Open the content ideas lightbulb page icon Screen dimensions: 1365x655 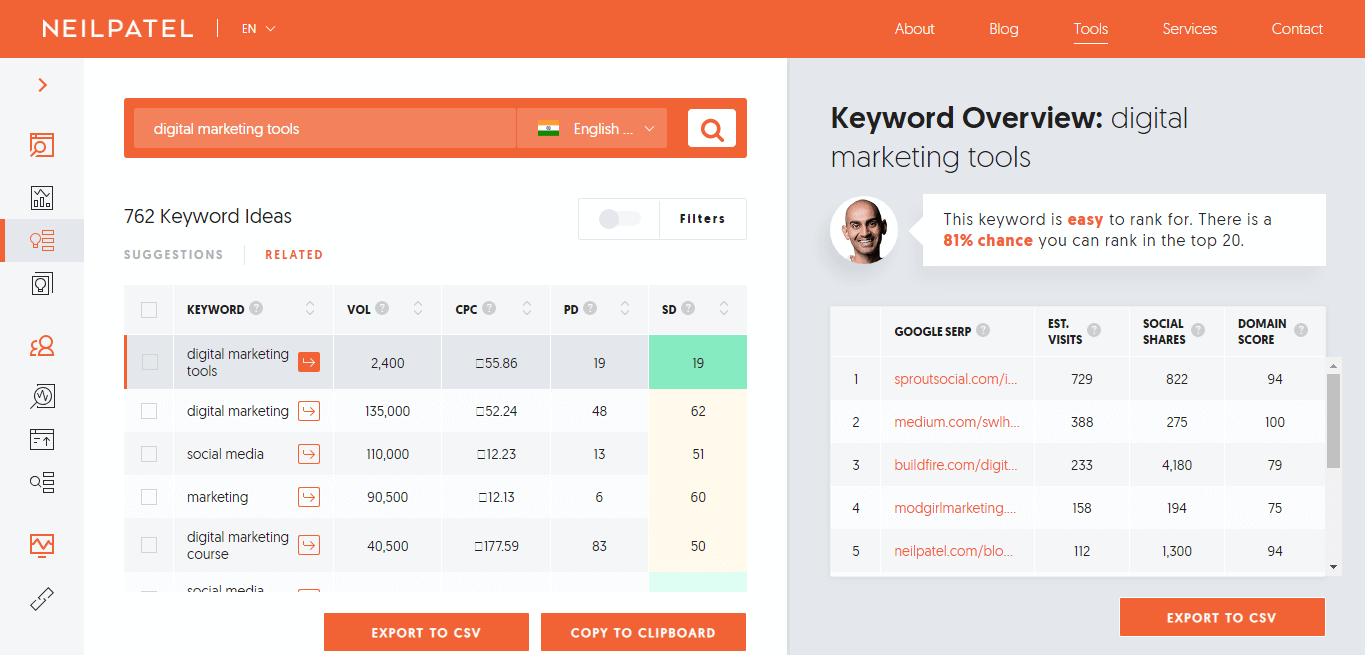coord(42,284)
